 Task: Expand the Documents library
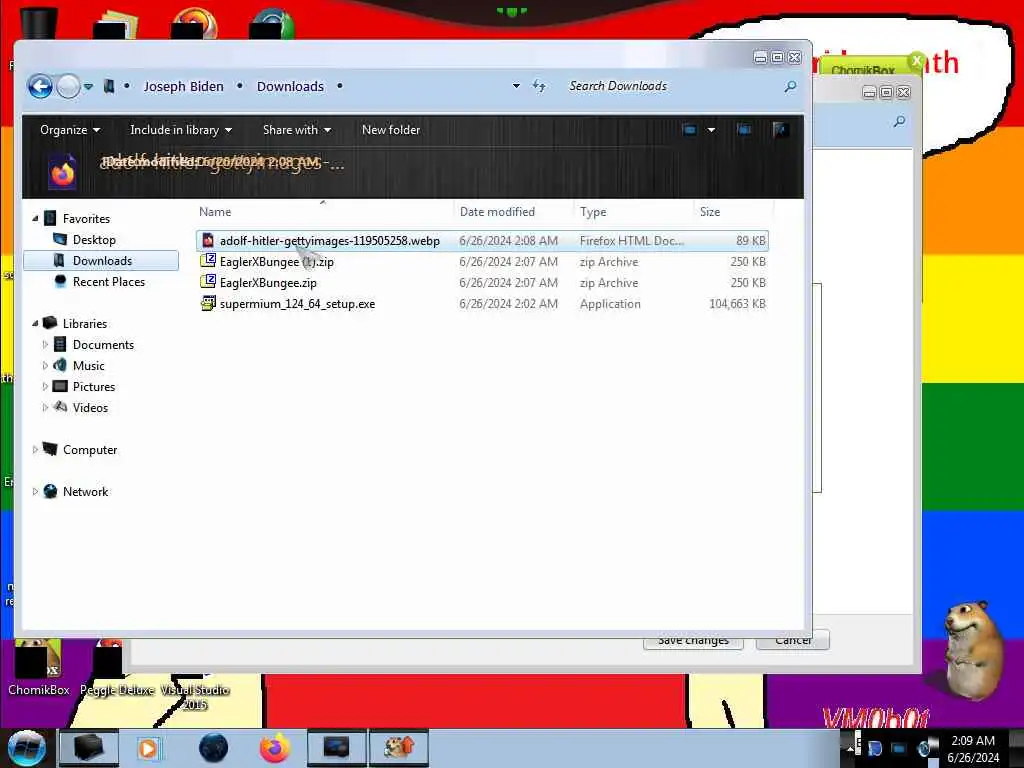pyautogui.click(x=45, y=344)
